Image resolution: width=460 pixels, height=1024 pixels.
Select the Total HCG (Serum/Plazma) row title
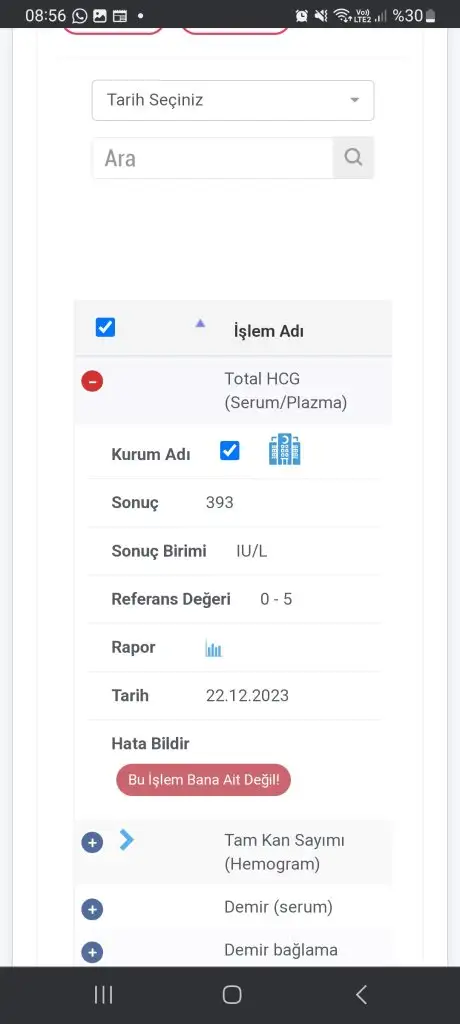(x=286, y=391)
